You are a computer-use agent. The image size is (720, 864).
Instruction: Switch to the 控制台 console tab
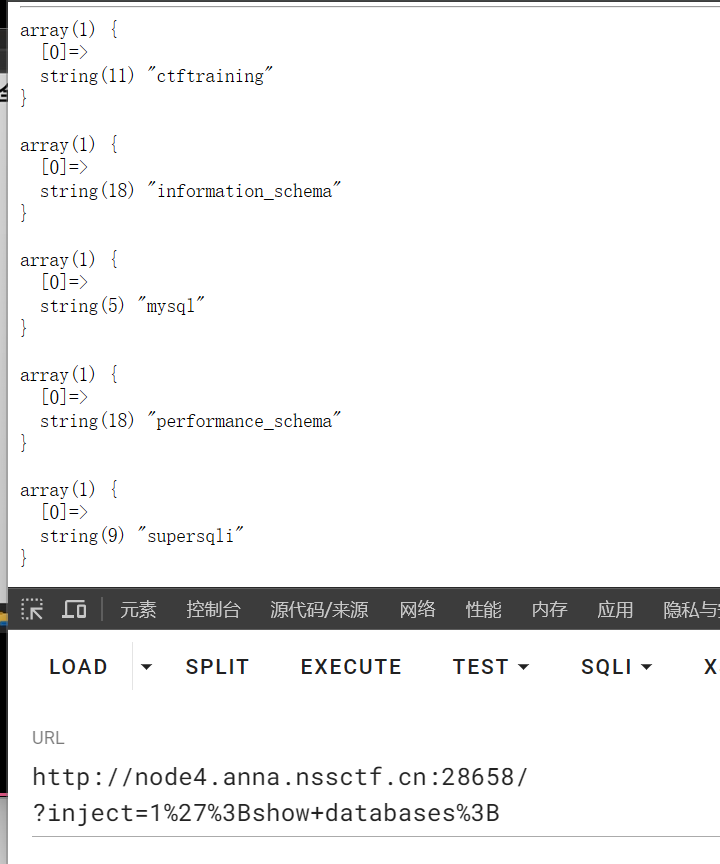coord(213,609)
